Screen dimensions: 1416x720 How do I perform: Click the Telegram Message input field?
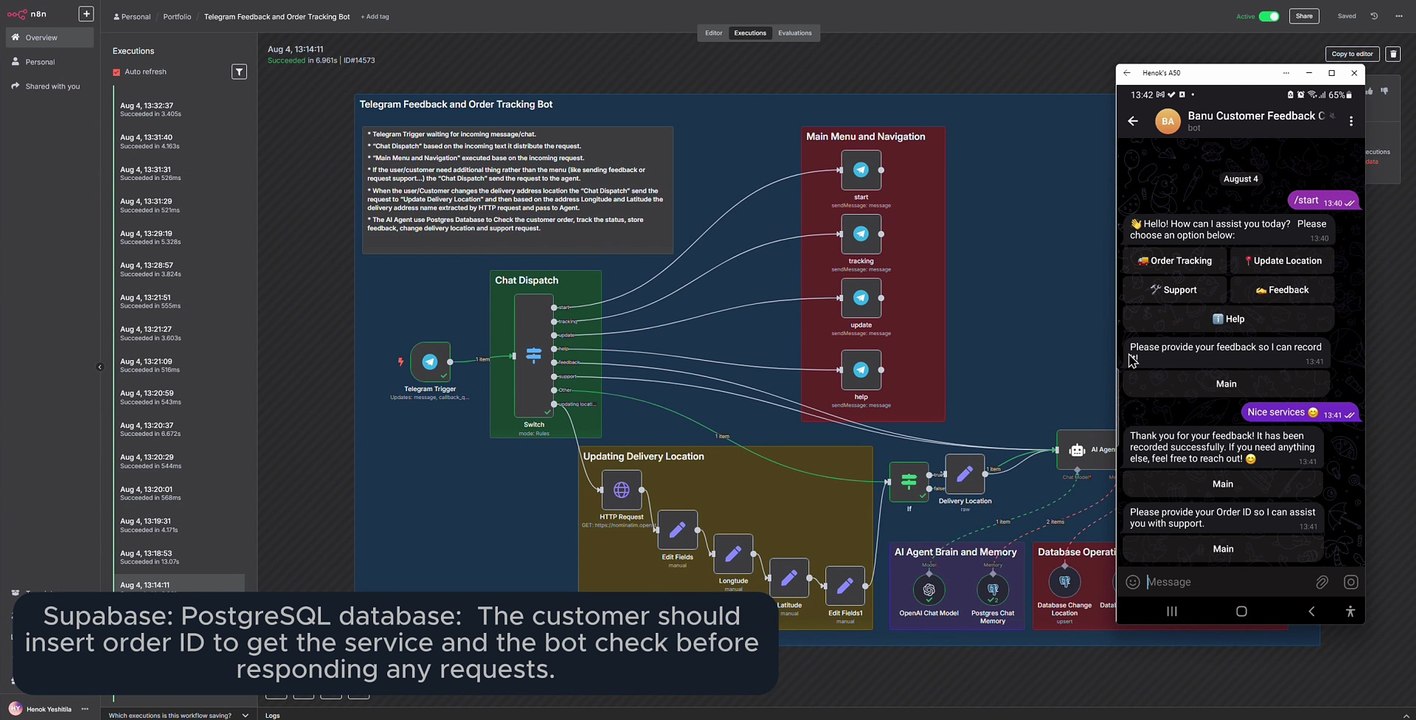click(1225, 582)
